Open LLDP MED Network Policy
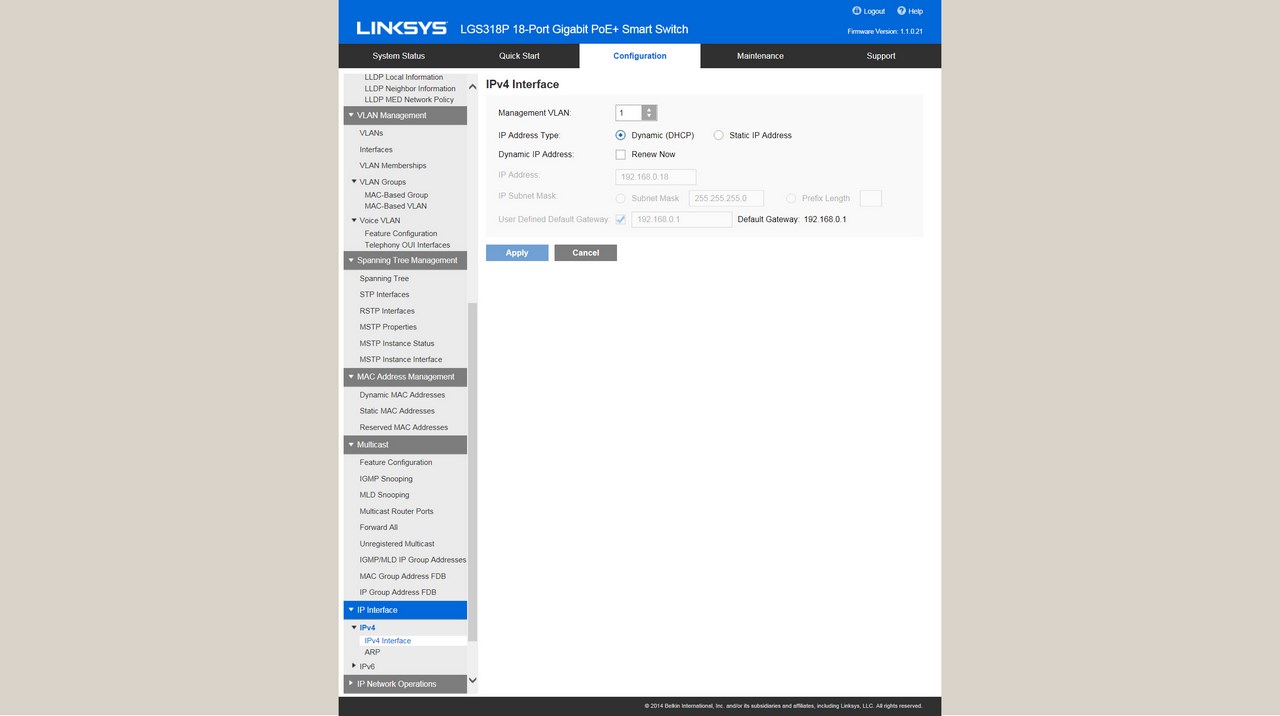Viewport: 1280px width, 716px height. point(409,100)
